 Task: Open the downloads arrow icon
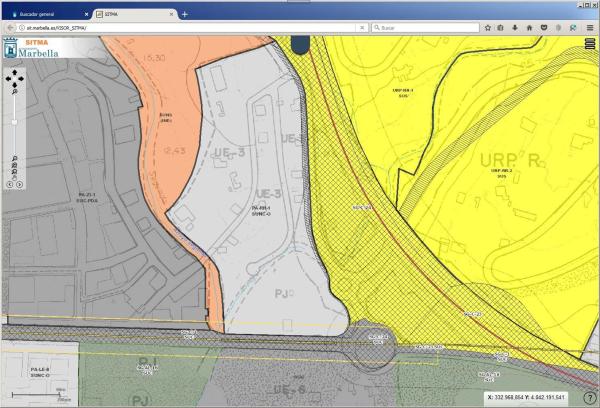tap(515, 28)
